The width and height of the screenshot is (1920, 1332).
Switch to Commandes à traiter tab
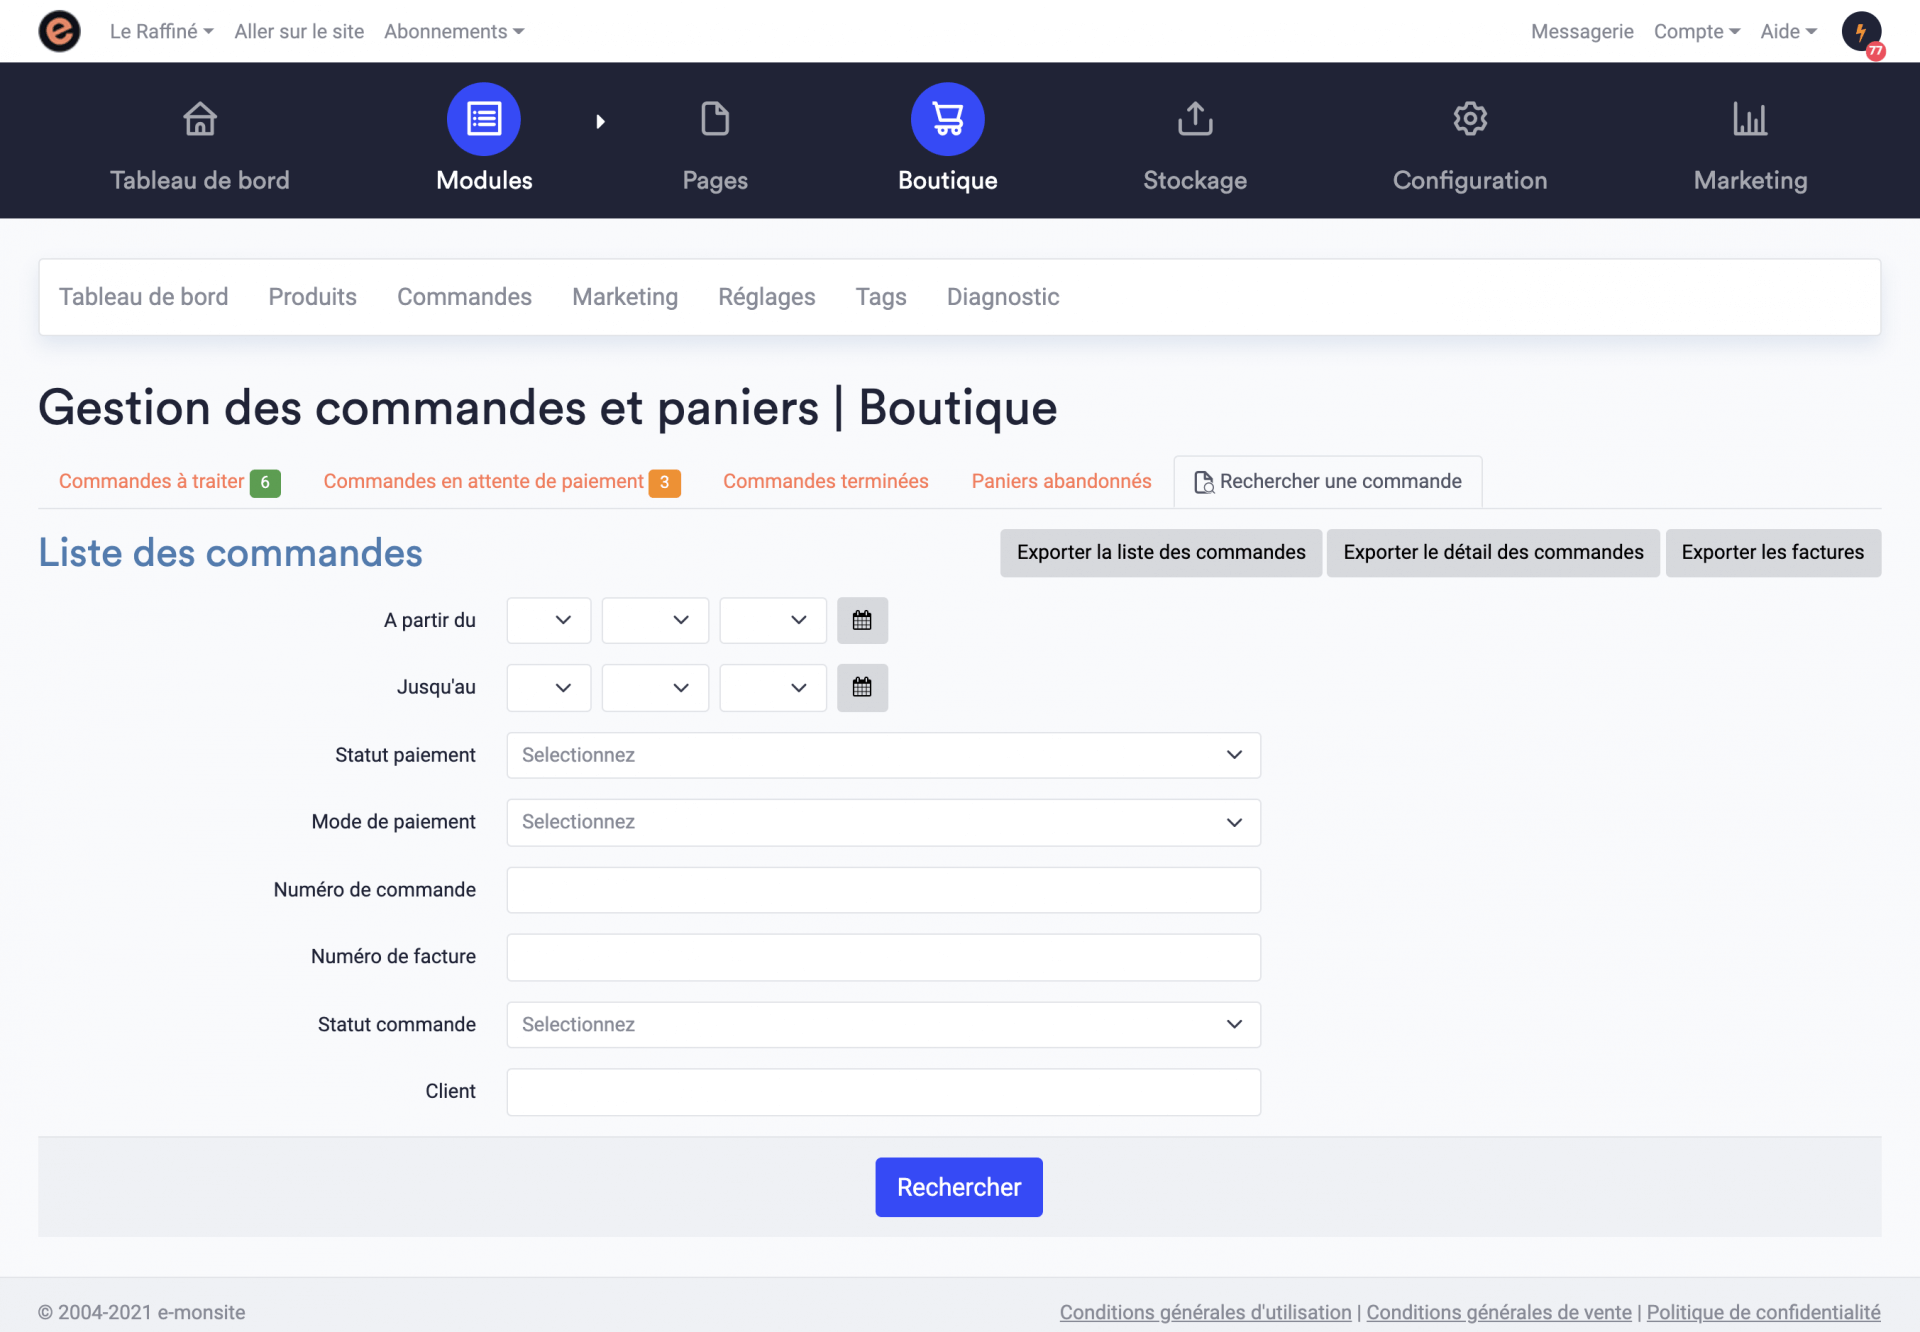(169, 482)
